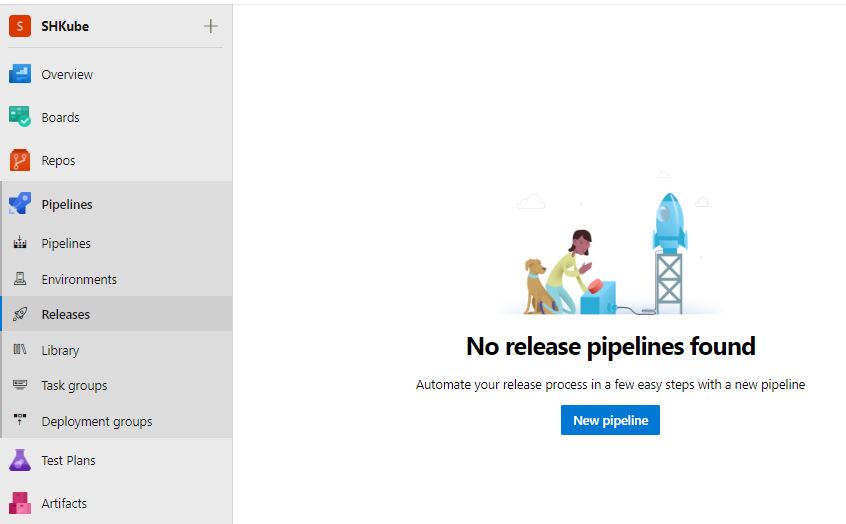Click the 'No release pipelines found' heading

pyautogui.click(x=611, y=346)
